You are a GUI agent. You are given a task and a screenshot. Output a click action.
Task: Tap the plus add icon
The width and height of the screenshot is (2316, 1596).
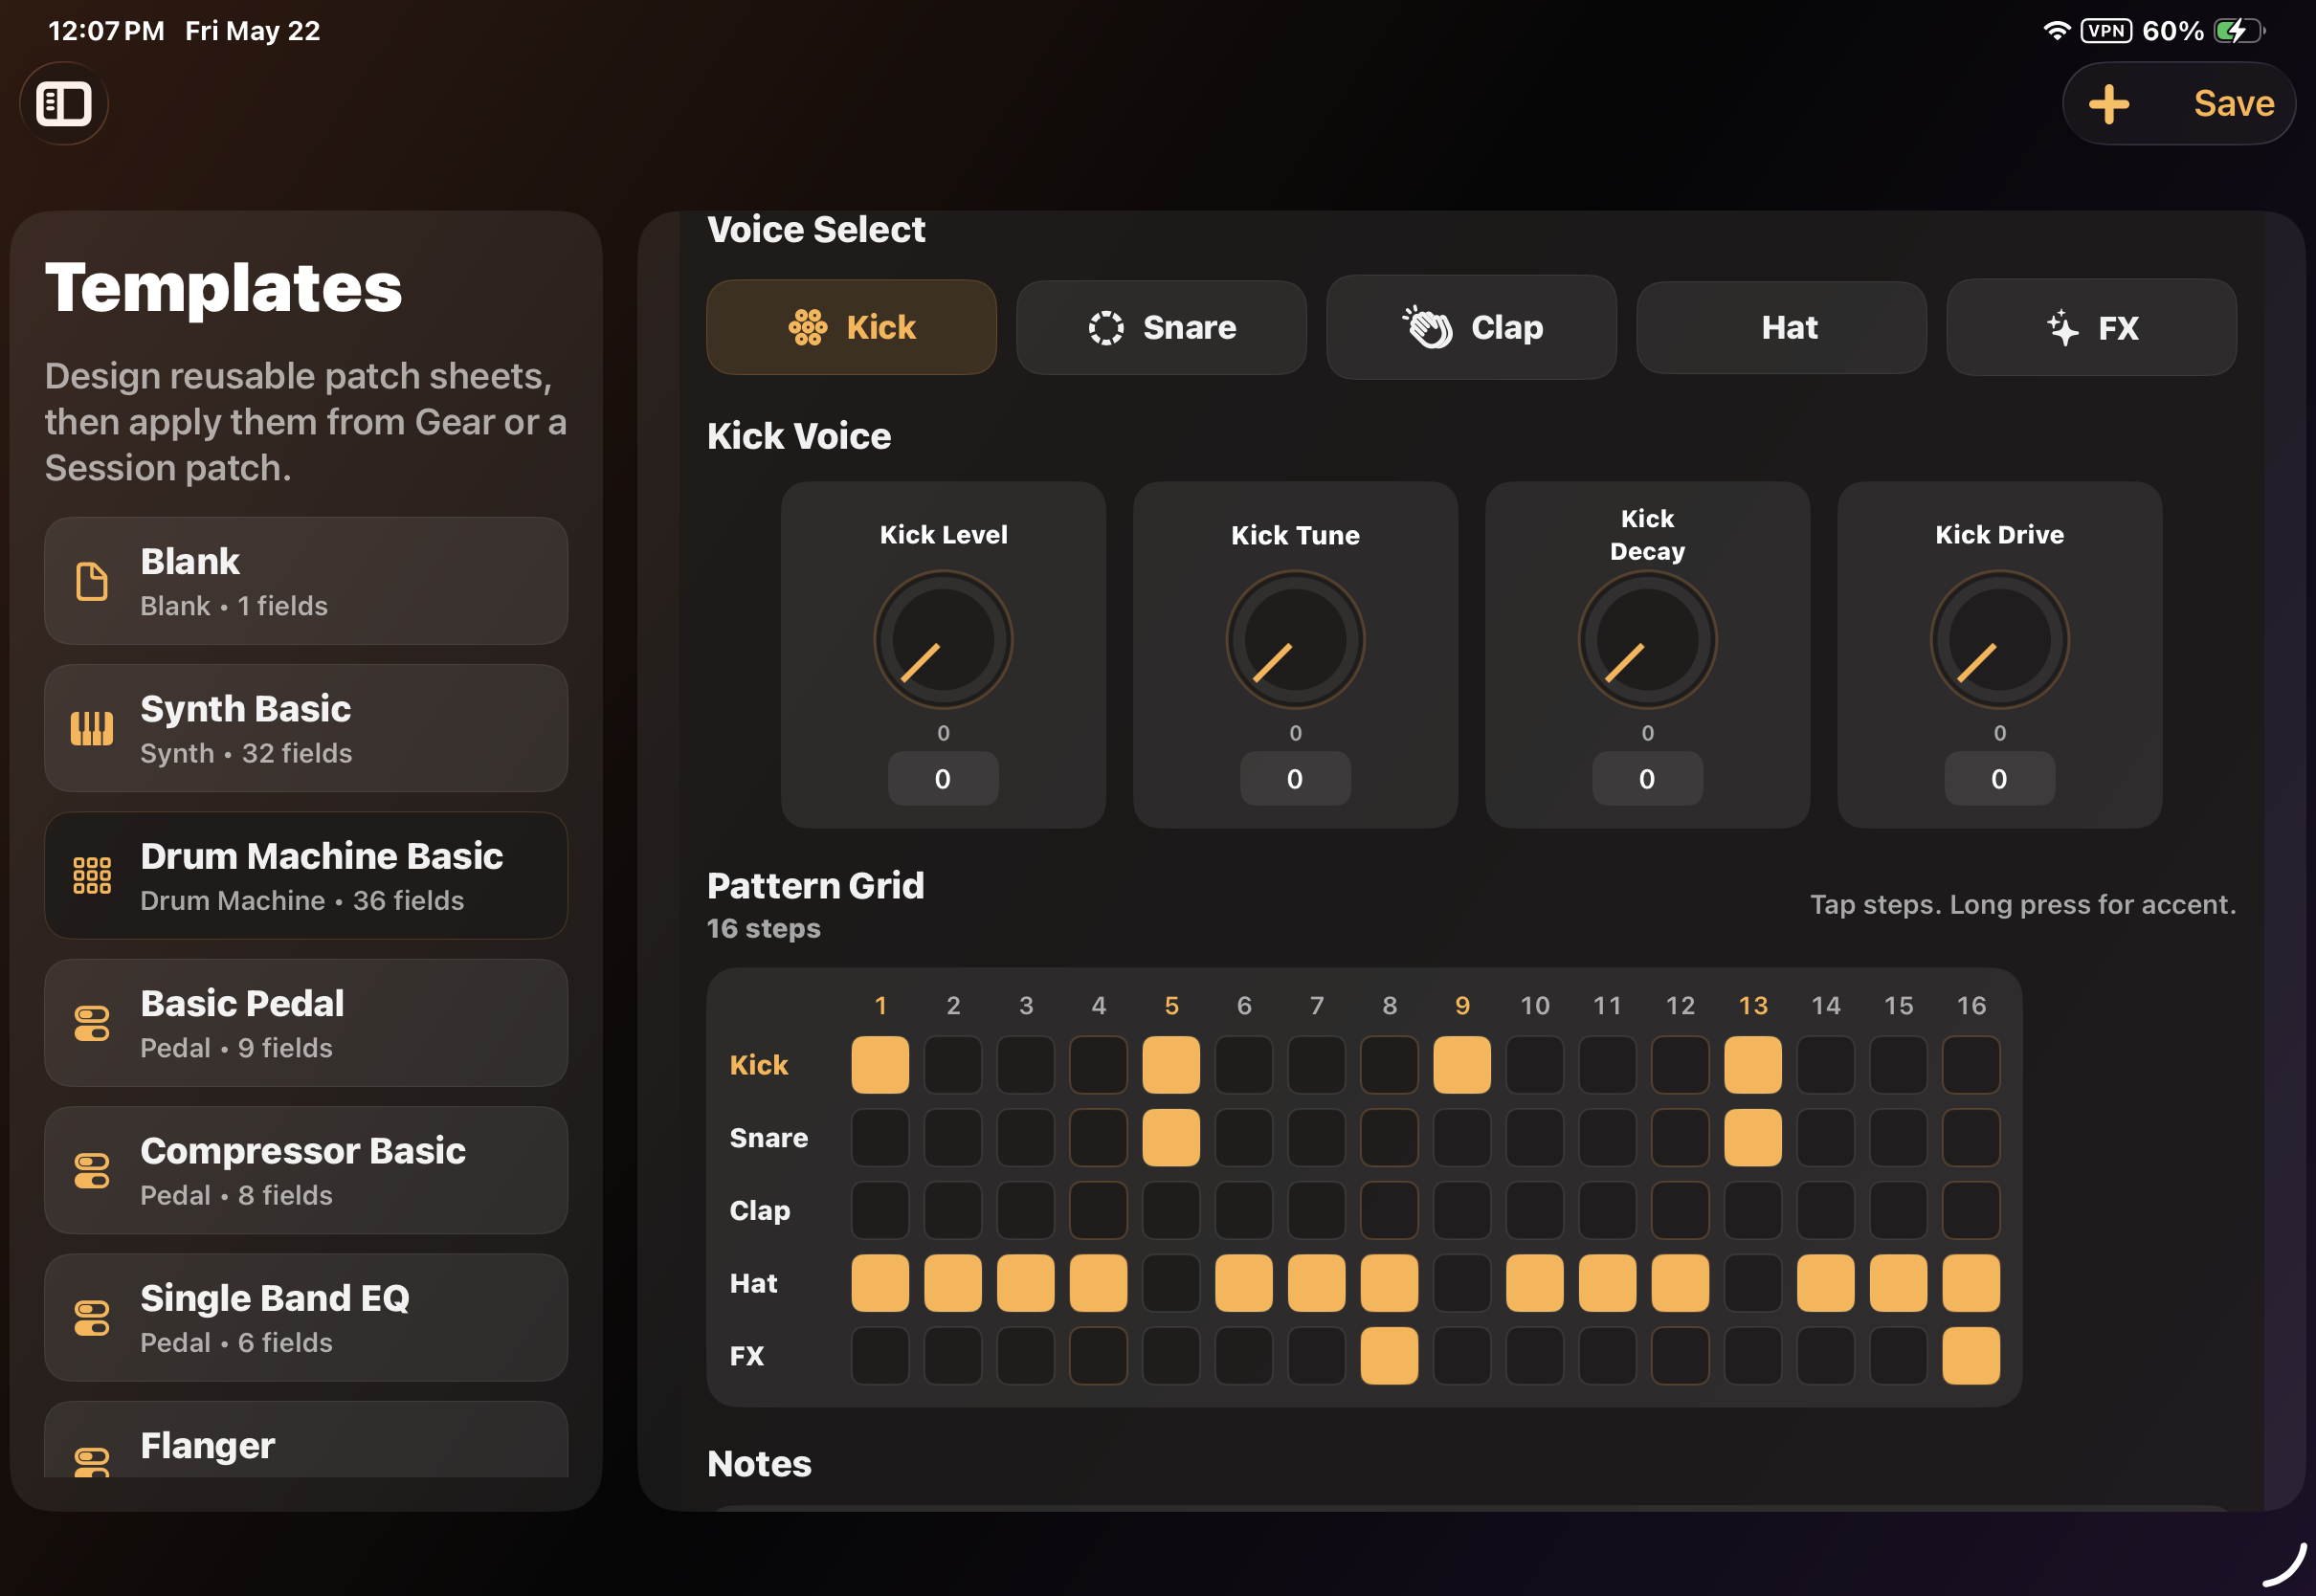click(2108, 104)
